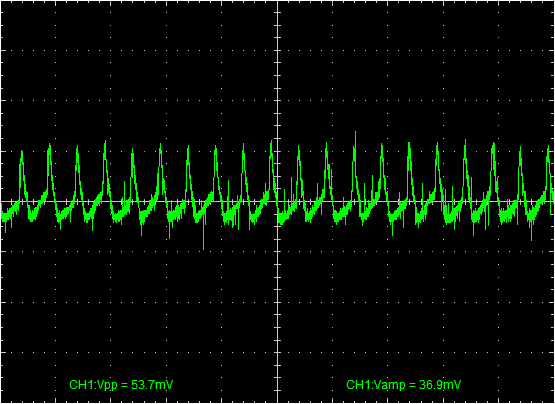Select the tallest positive spike on the waveform
The width and height of the screenshot is (555, 404).
355,132
